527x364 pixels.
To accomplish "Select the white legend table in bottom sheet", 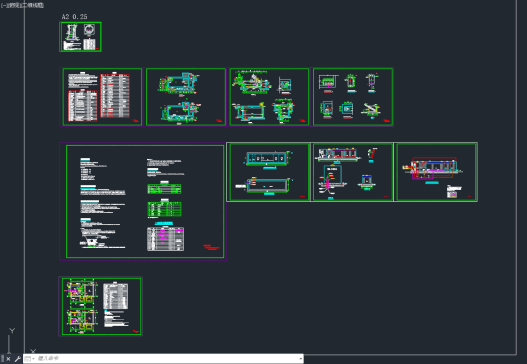I will point(115,296).
